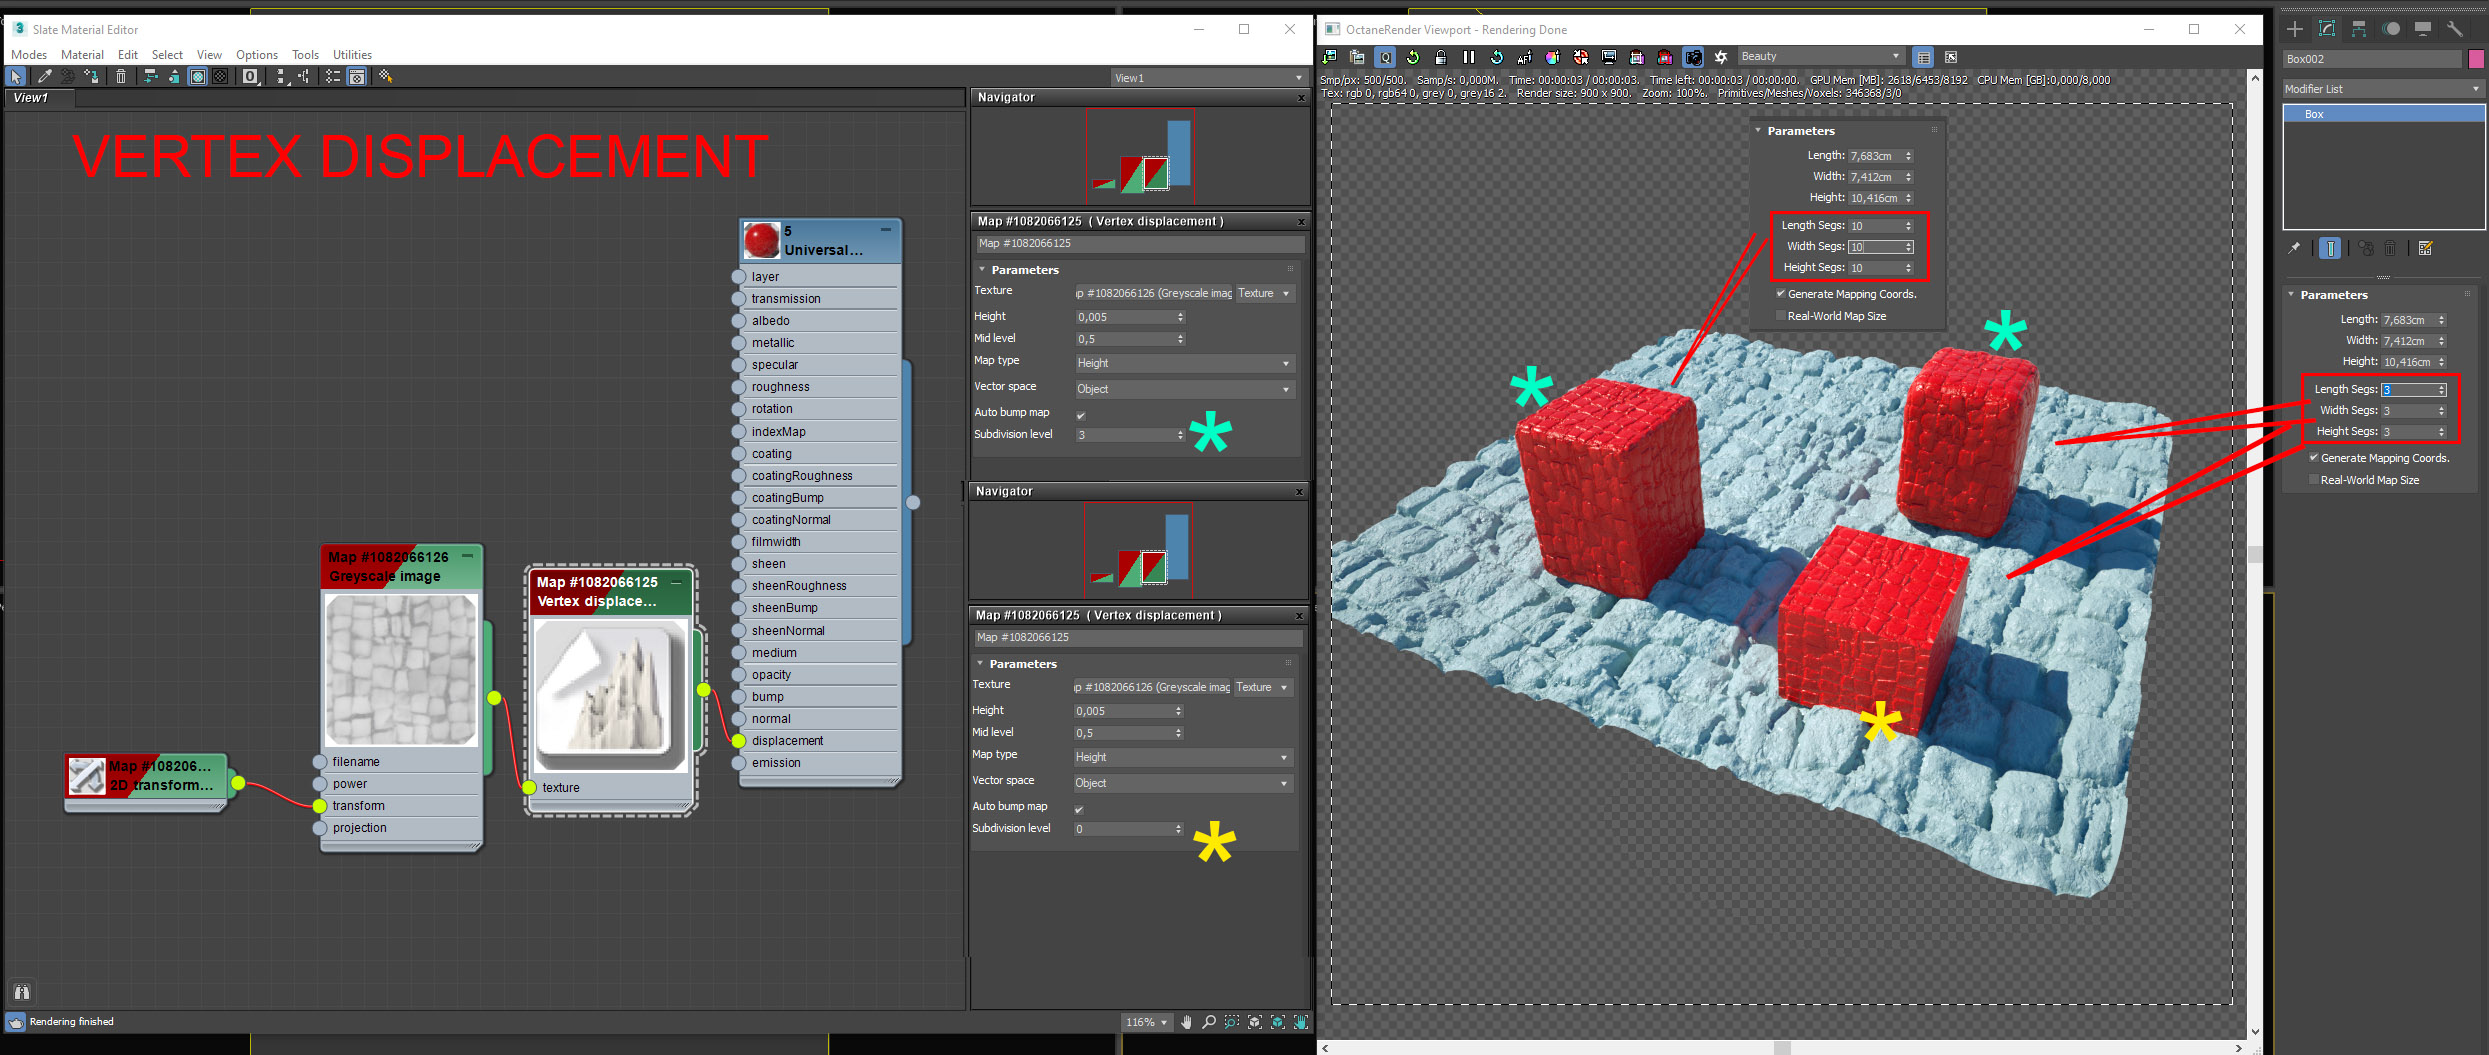Collapse the Greyscale image node with minus button
Screen dimensions: 2489x1055
tap(467, 556)
